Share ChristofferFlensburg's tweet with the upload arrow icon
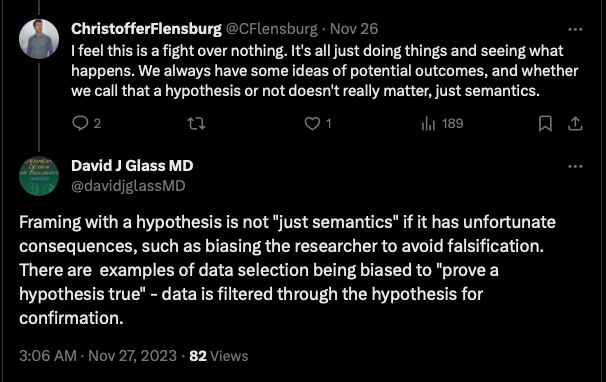This screenshot has height=382, width=606. coord(575,124)
